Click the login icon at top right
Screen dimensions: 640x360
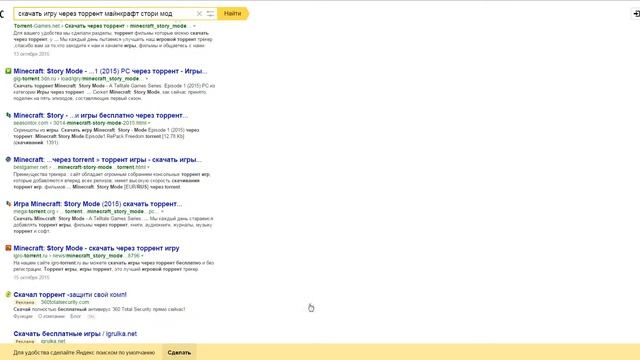point(636,13)
